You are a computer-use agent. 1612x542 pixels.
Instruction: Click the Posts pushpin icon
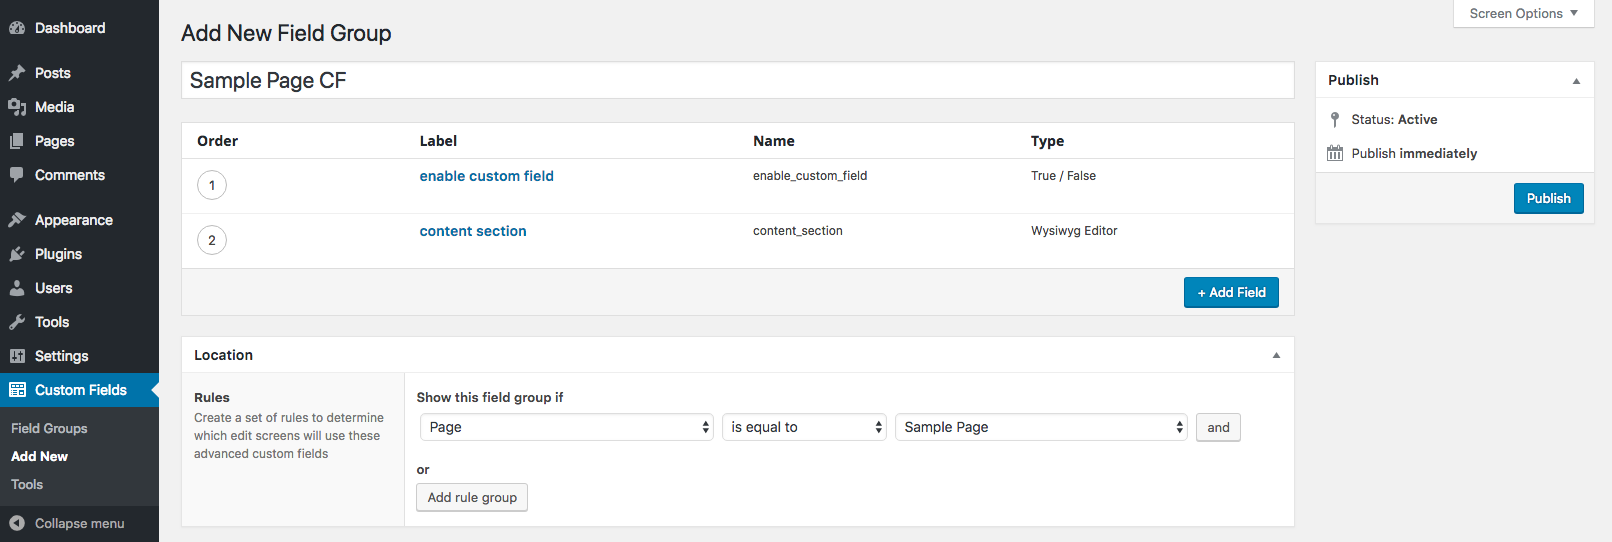coord(17,73)
